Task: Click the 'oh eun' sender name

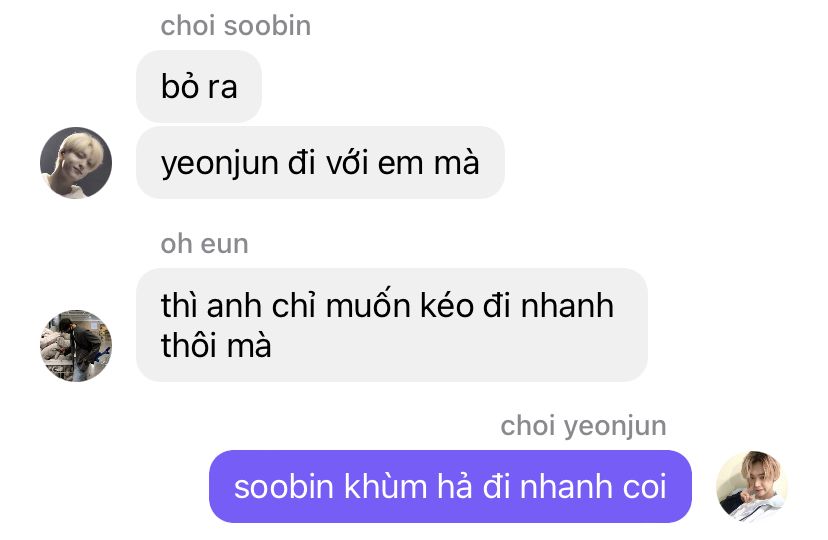Action: [204, 244]
